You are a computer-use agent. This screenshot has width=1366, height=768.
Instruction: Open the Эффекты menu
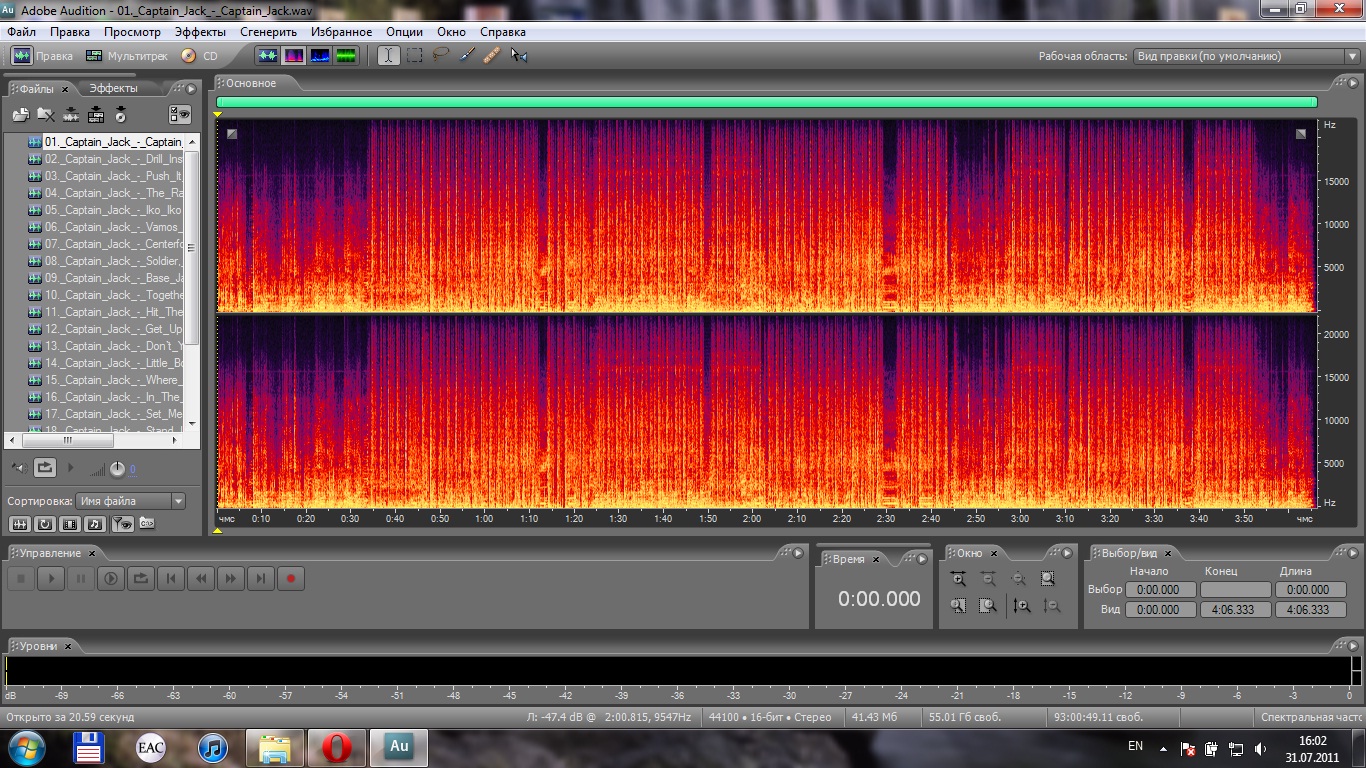[x=200, y=32]
